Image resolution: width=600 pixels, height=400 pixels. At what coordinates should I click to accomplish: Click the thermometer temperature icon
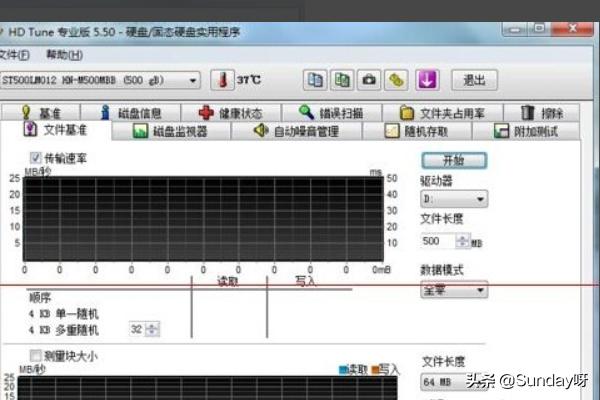pos(222,80)
